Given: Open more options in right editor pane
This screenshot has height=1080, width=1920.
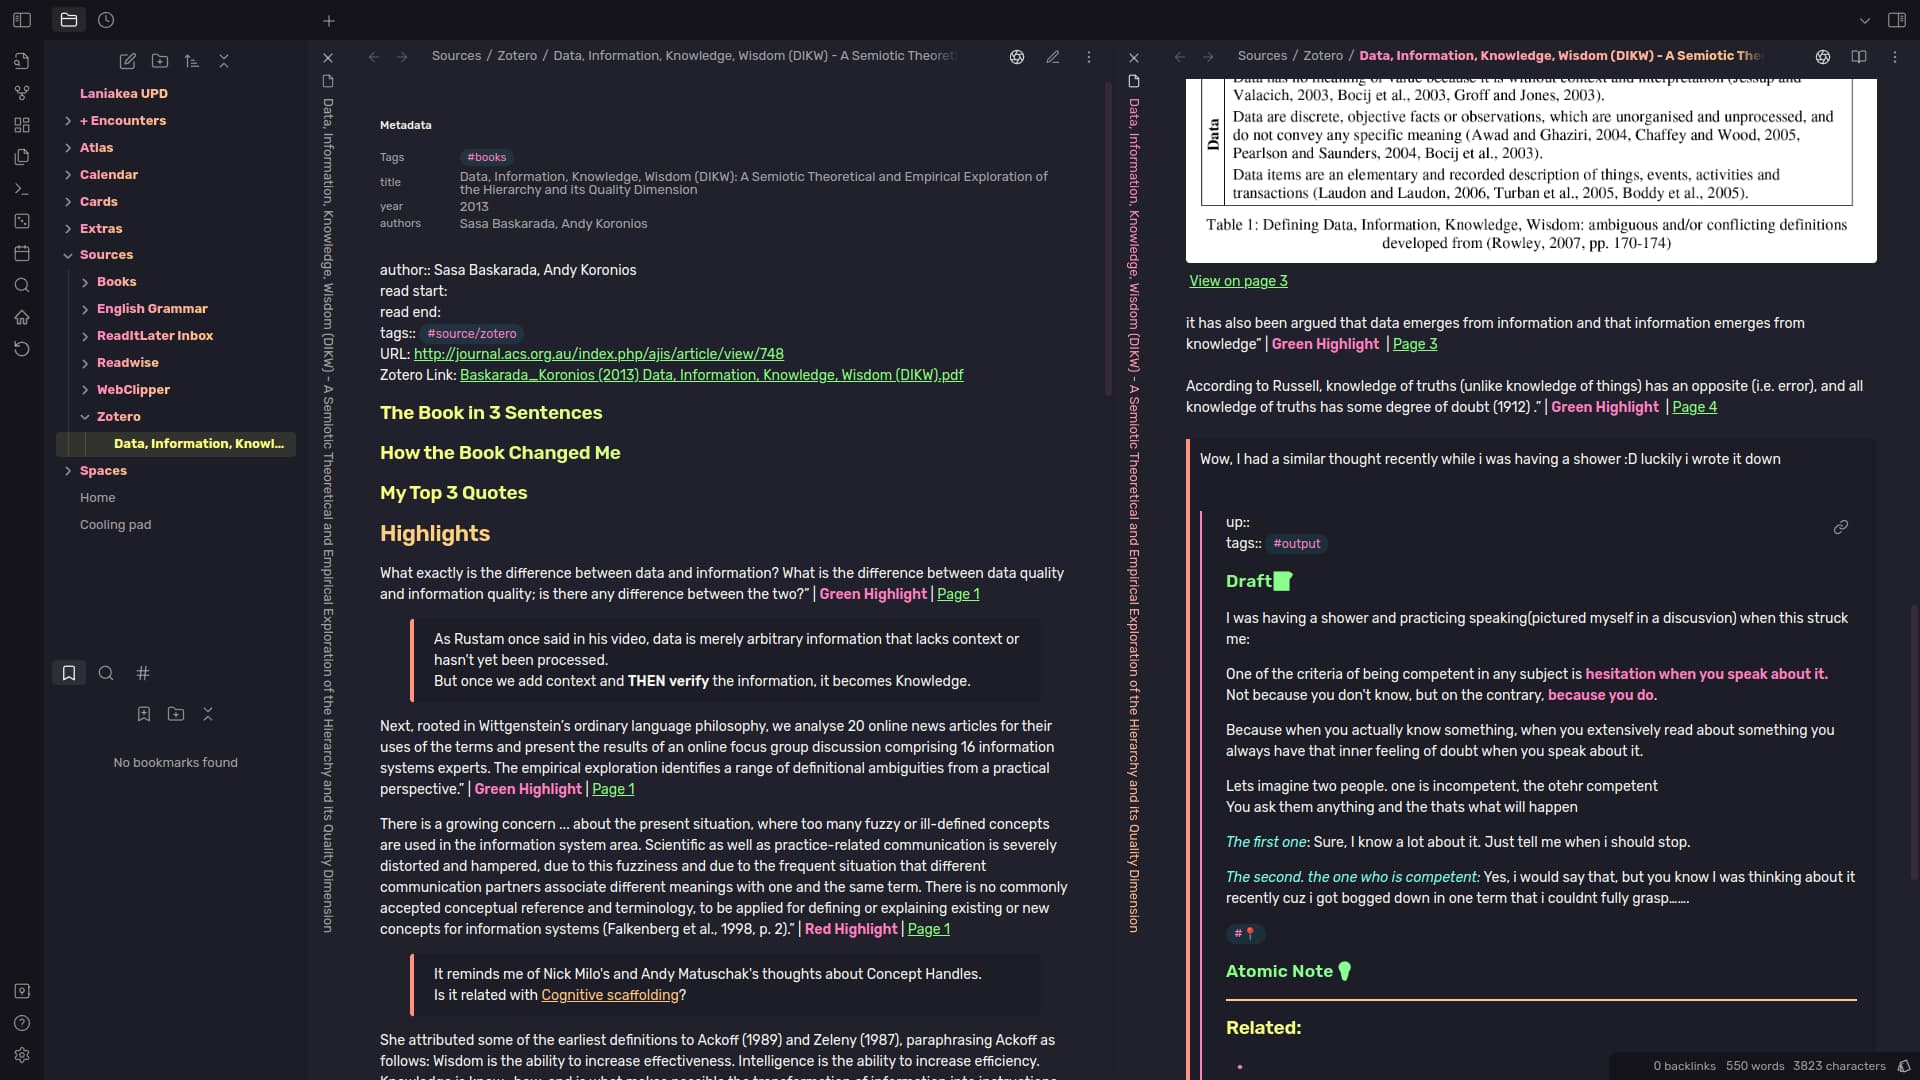Looking at the screenshot, I should tap(1895, 57).
